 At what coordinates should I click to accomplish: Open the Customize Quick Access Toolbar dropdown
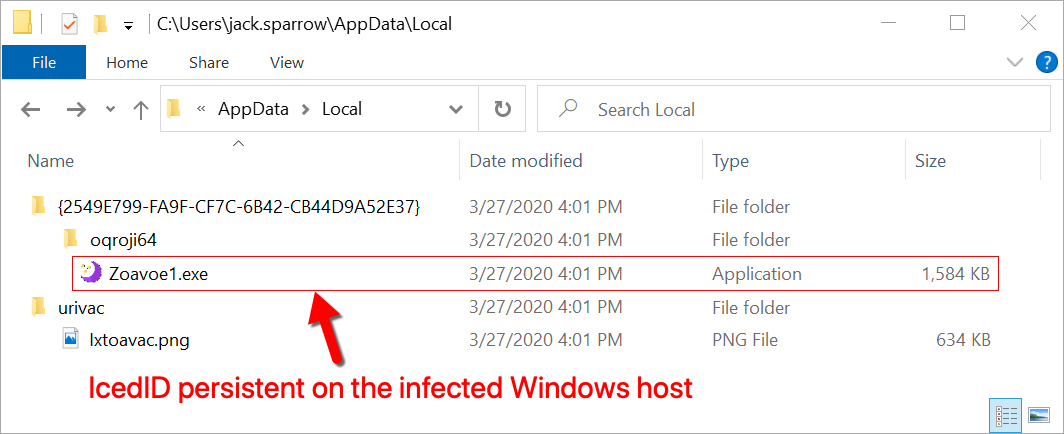pyautogui.click(x=128, y=26)
